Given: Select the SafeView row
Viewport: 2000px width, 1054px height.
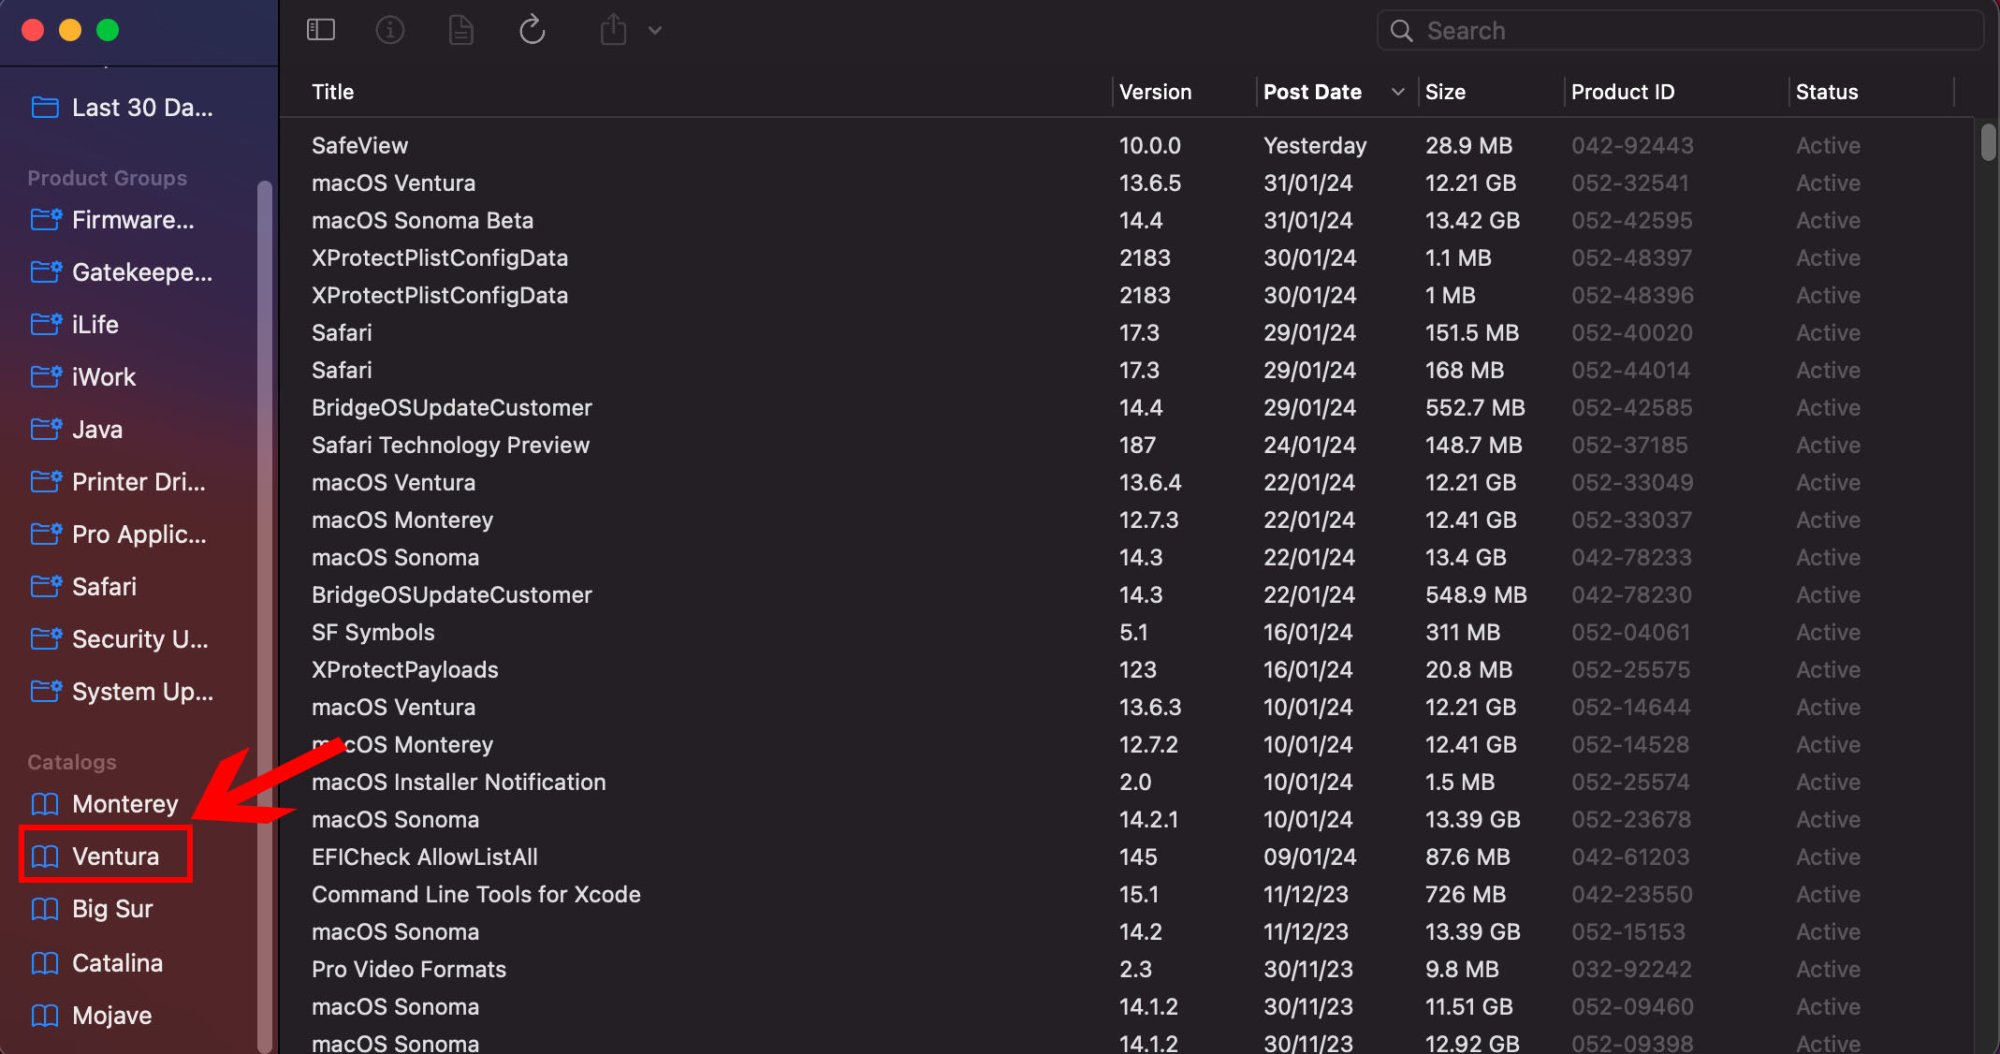Looking at the screenshot, I should [x=1127, y=145].
